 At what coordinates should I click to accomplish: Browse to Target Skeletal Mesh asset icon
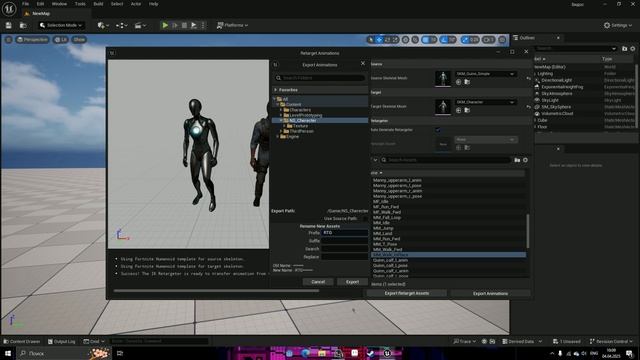pos(467,110)
